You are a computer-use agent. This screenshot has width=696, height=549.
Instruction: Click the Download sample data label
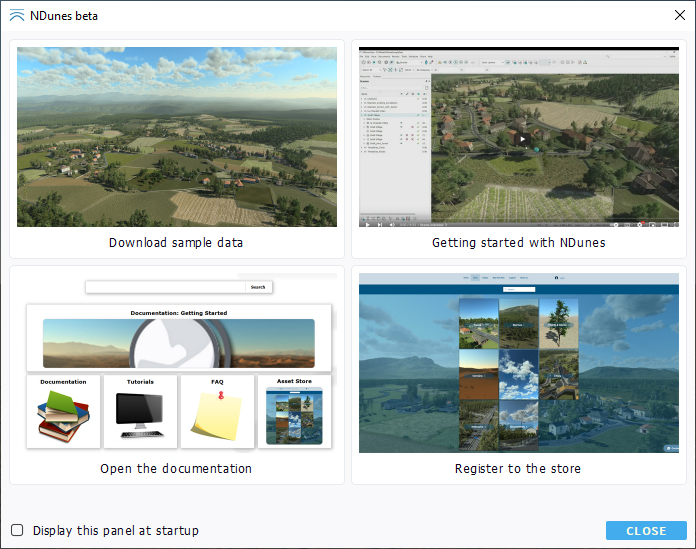pos(176,243)
